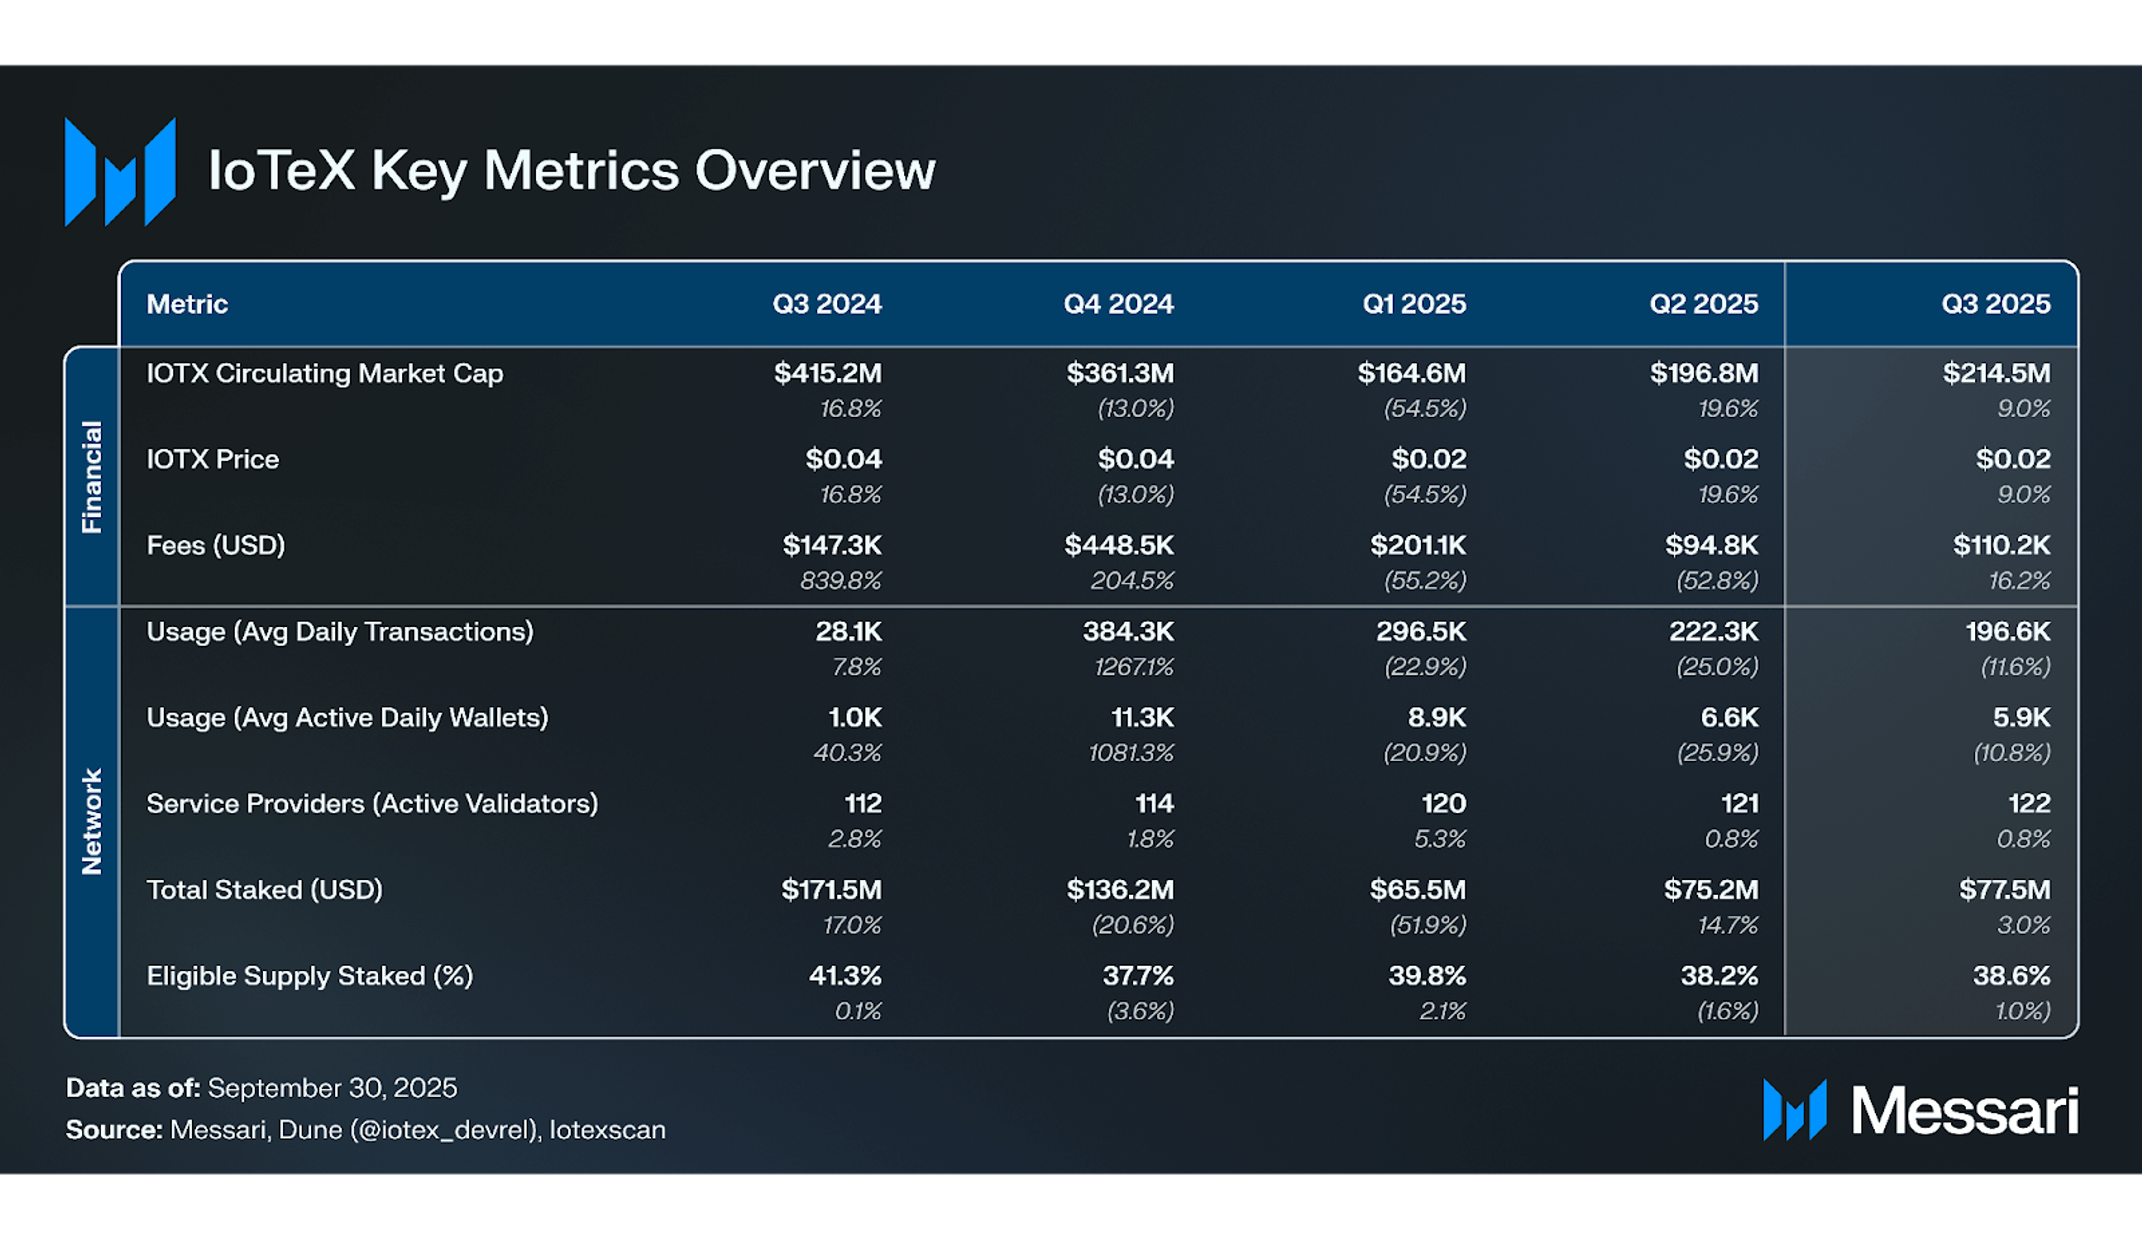
Task: Click the $214.5M market cap value
Action: point(1995,373)
